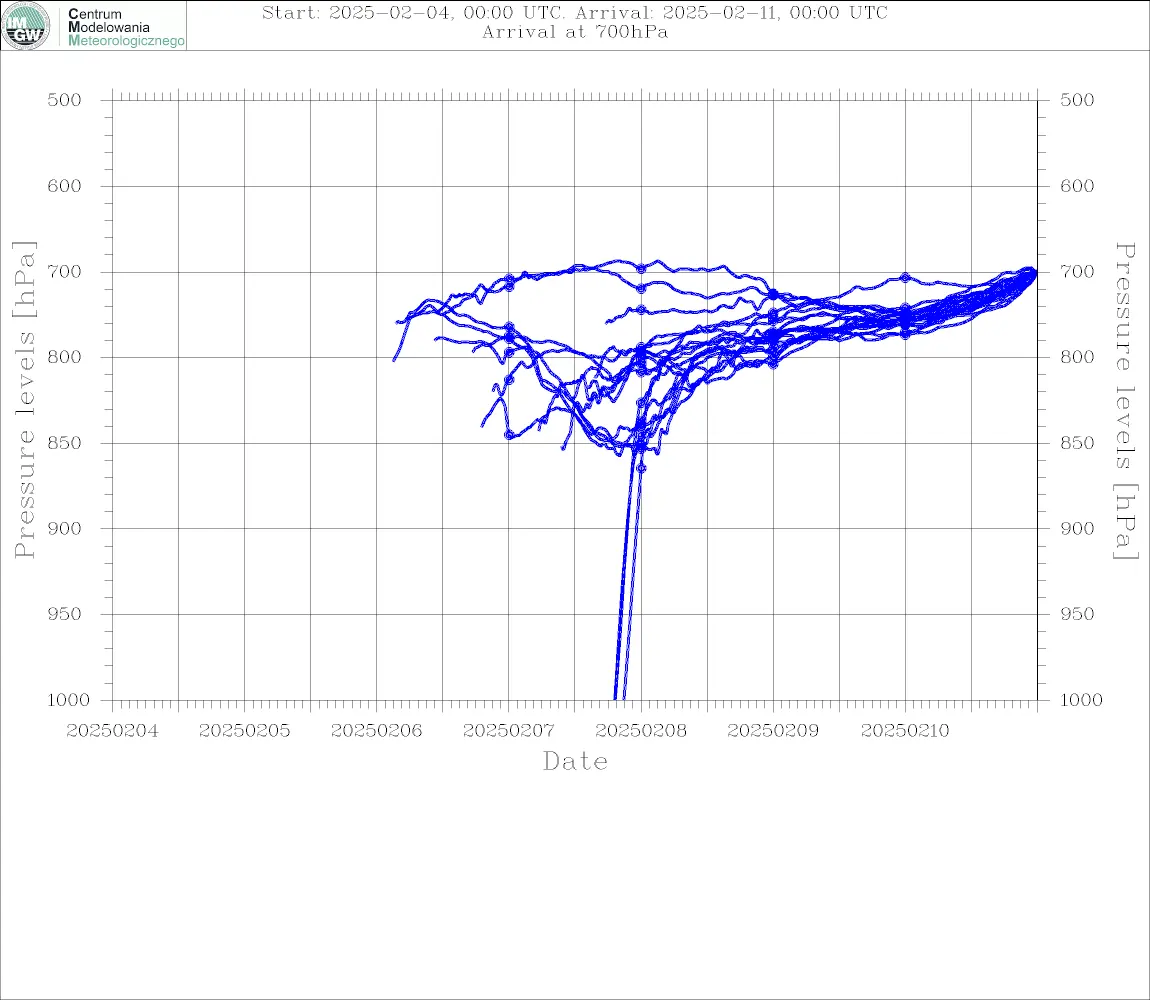
Task: Click the left axis label 900
Action: point(65,529)
